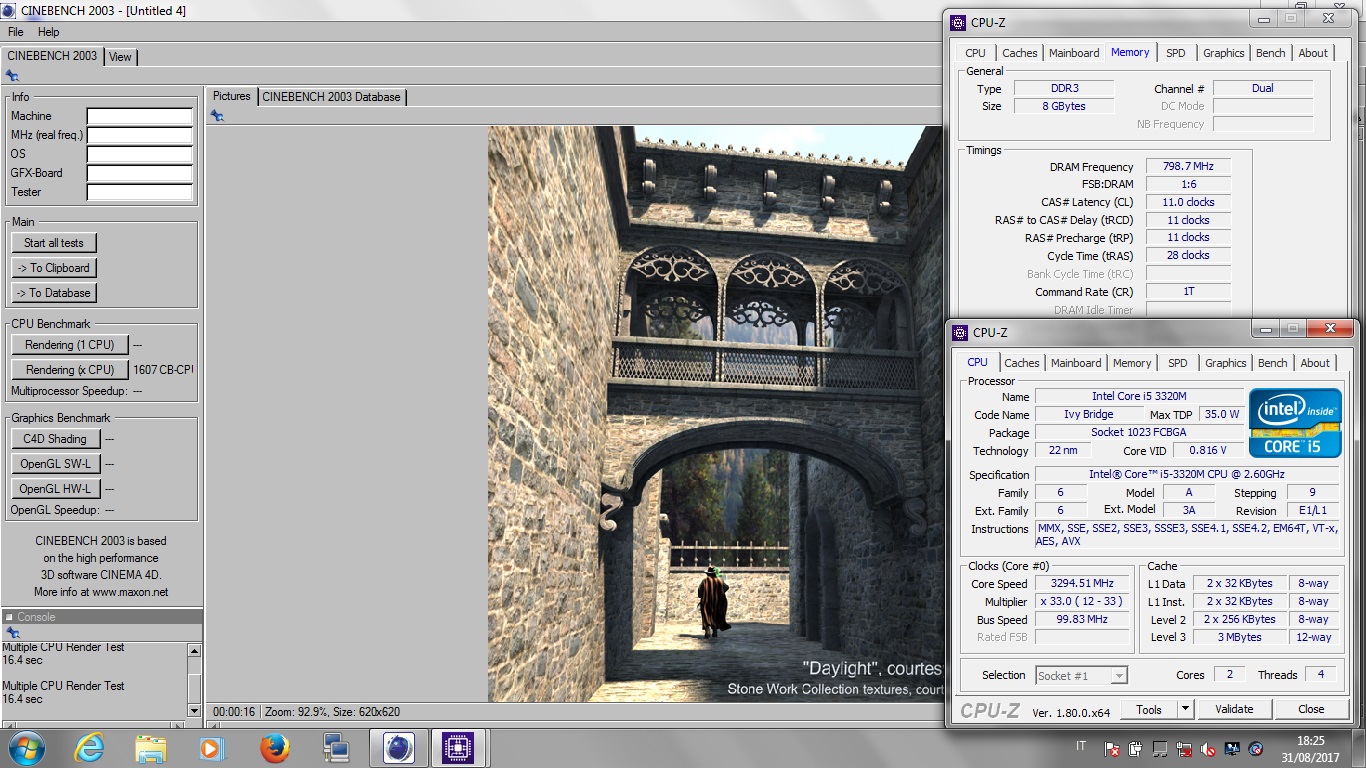Click the Close button in CPU-Z
The height and width of the screenshot is (768, 1366).
(x=1311, y=709)
